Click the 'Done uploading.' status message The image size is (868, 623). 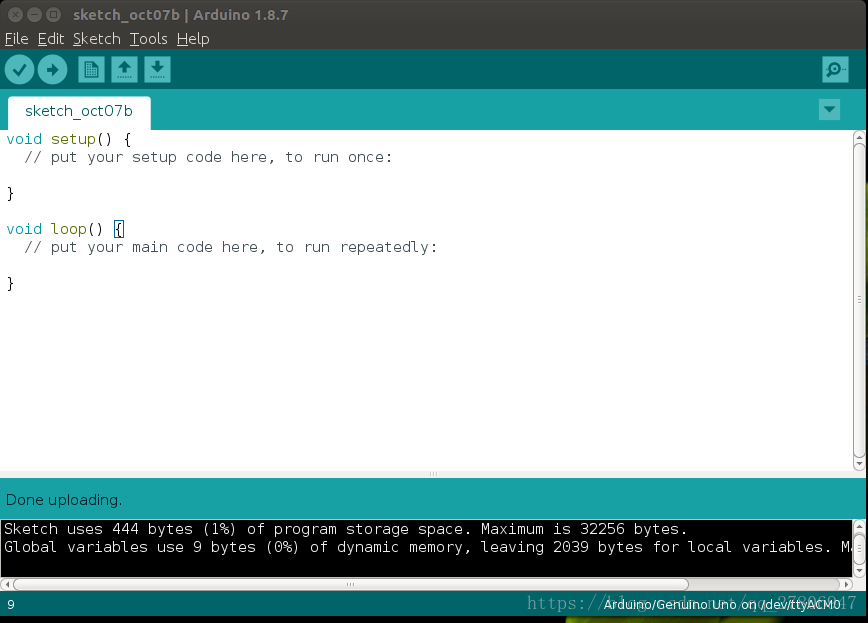(x=64, y=500)
